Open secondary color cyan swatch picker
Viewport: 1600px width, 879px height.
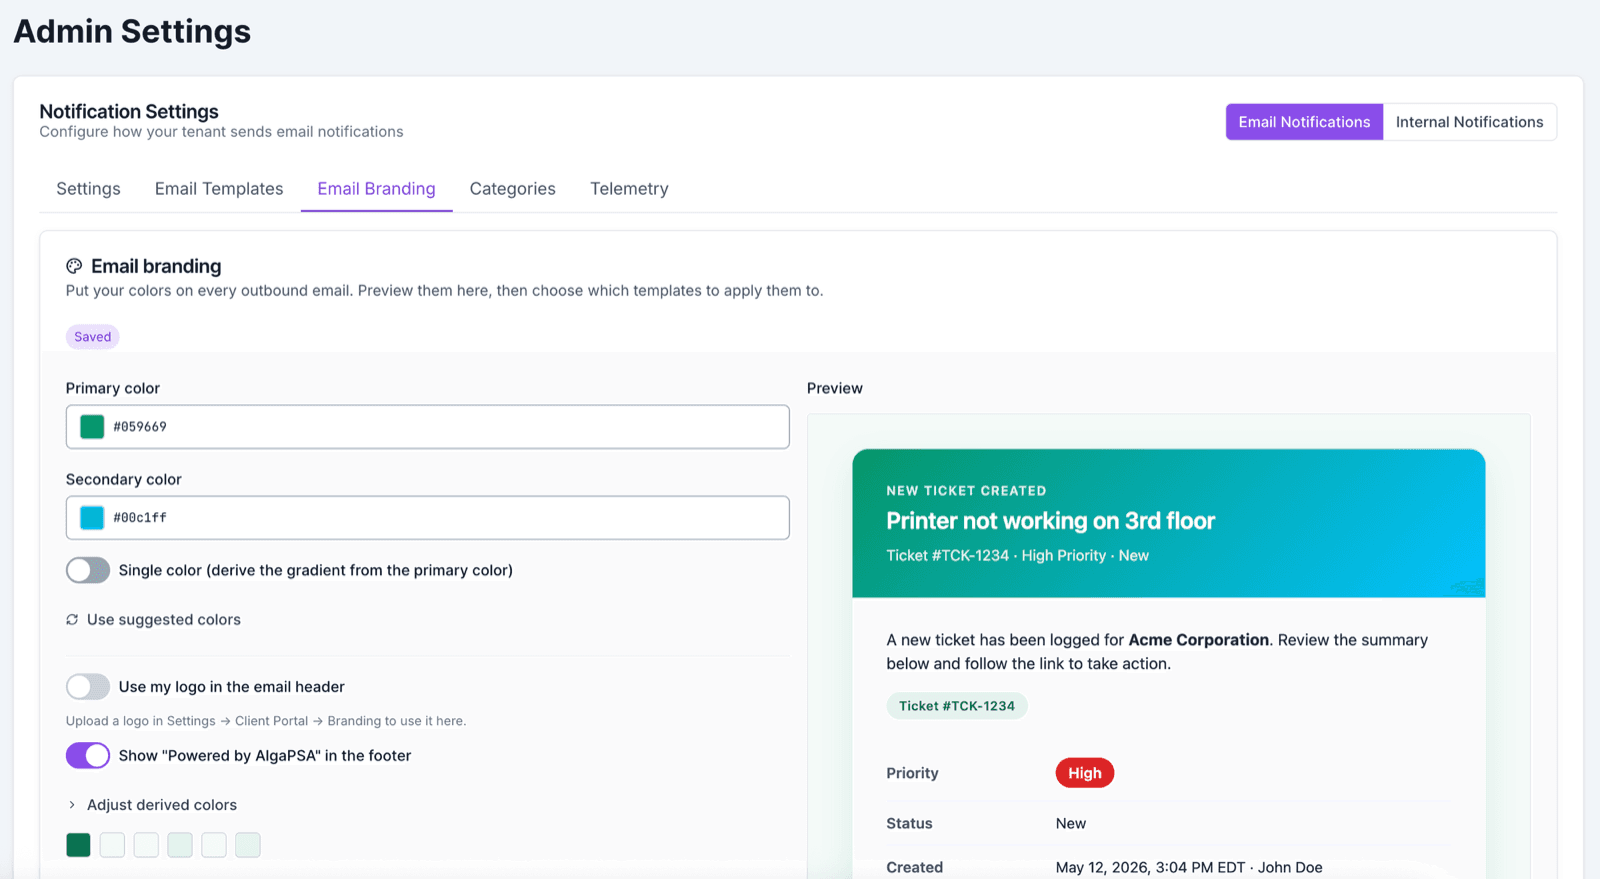point(92,518)
